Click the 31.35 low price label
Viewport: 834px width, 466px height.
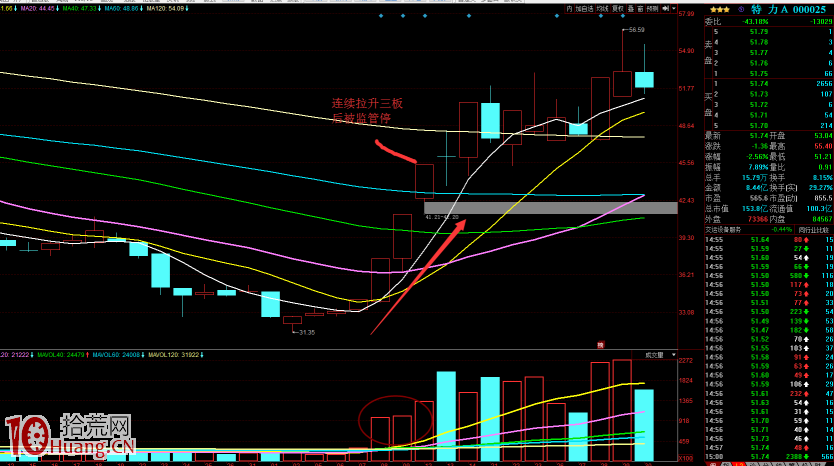(x=307, y=332)
